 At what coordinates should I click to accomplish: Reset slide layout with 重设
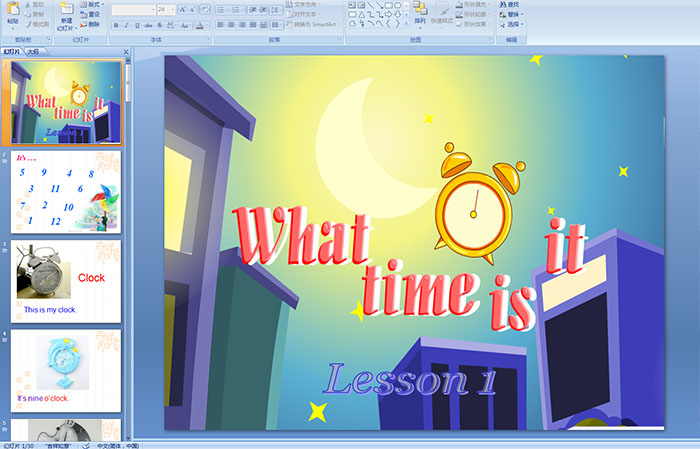(x=90, y=14)
